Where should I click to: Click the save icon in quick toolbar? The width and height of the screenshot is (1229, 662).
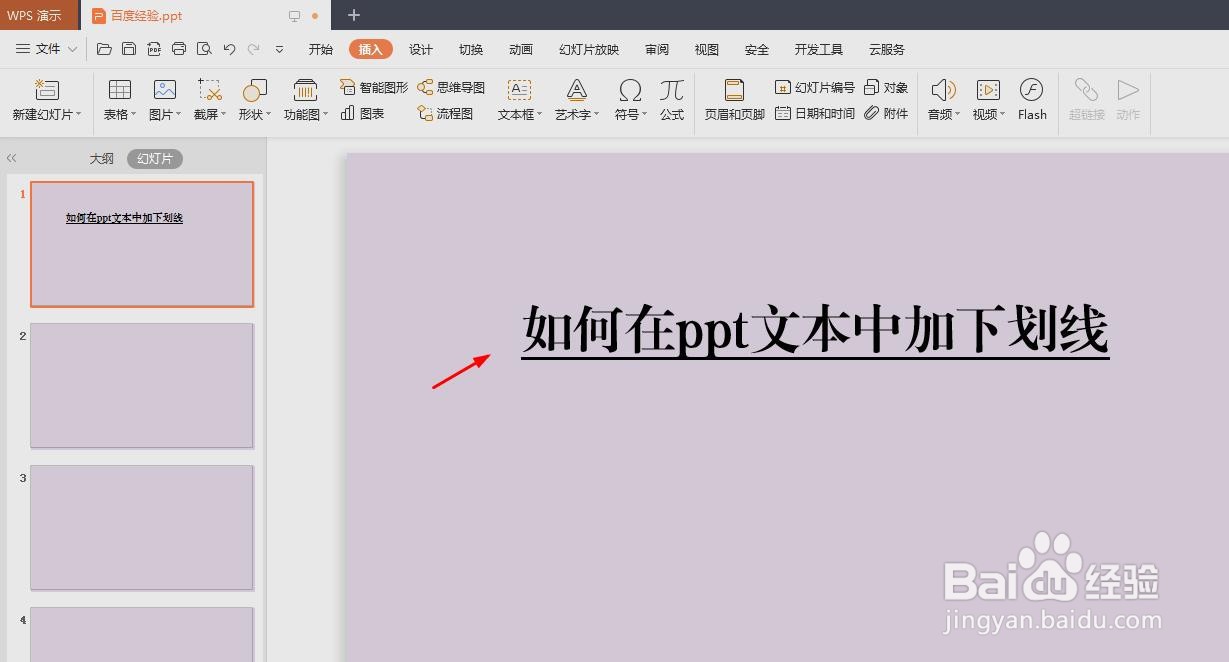point(129,49)
